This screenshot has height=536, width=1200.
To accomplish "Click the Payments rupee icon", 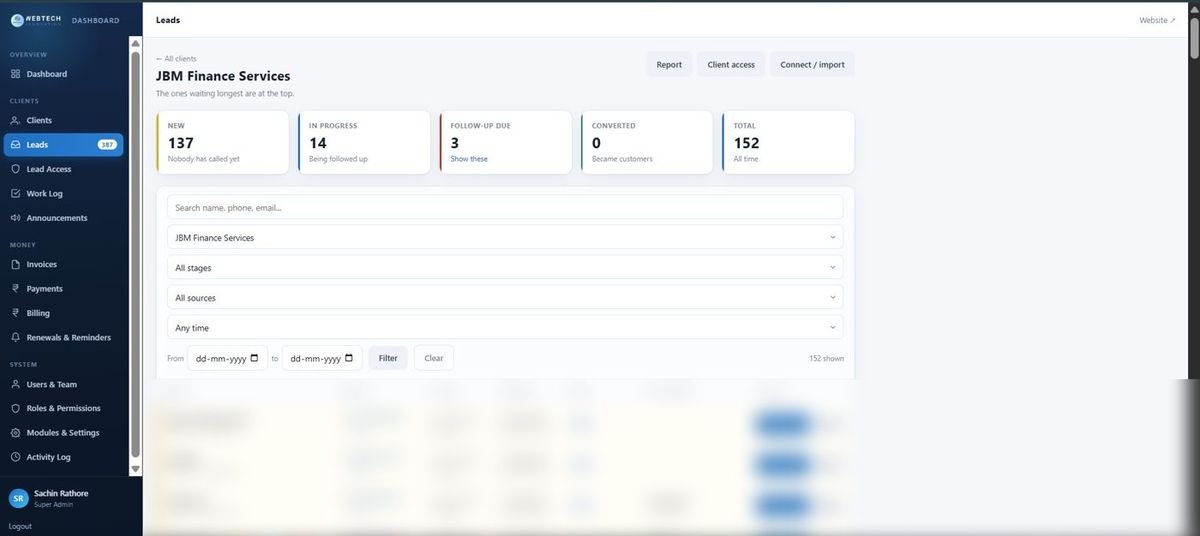I will pyautogui.click(x=15, y=289).
